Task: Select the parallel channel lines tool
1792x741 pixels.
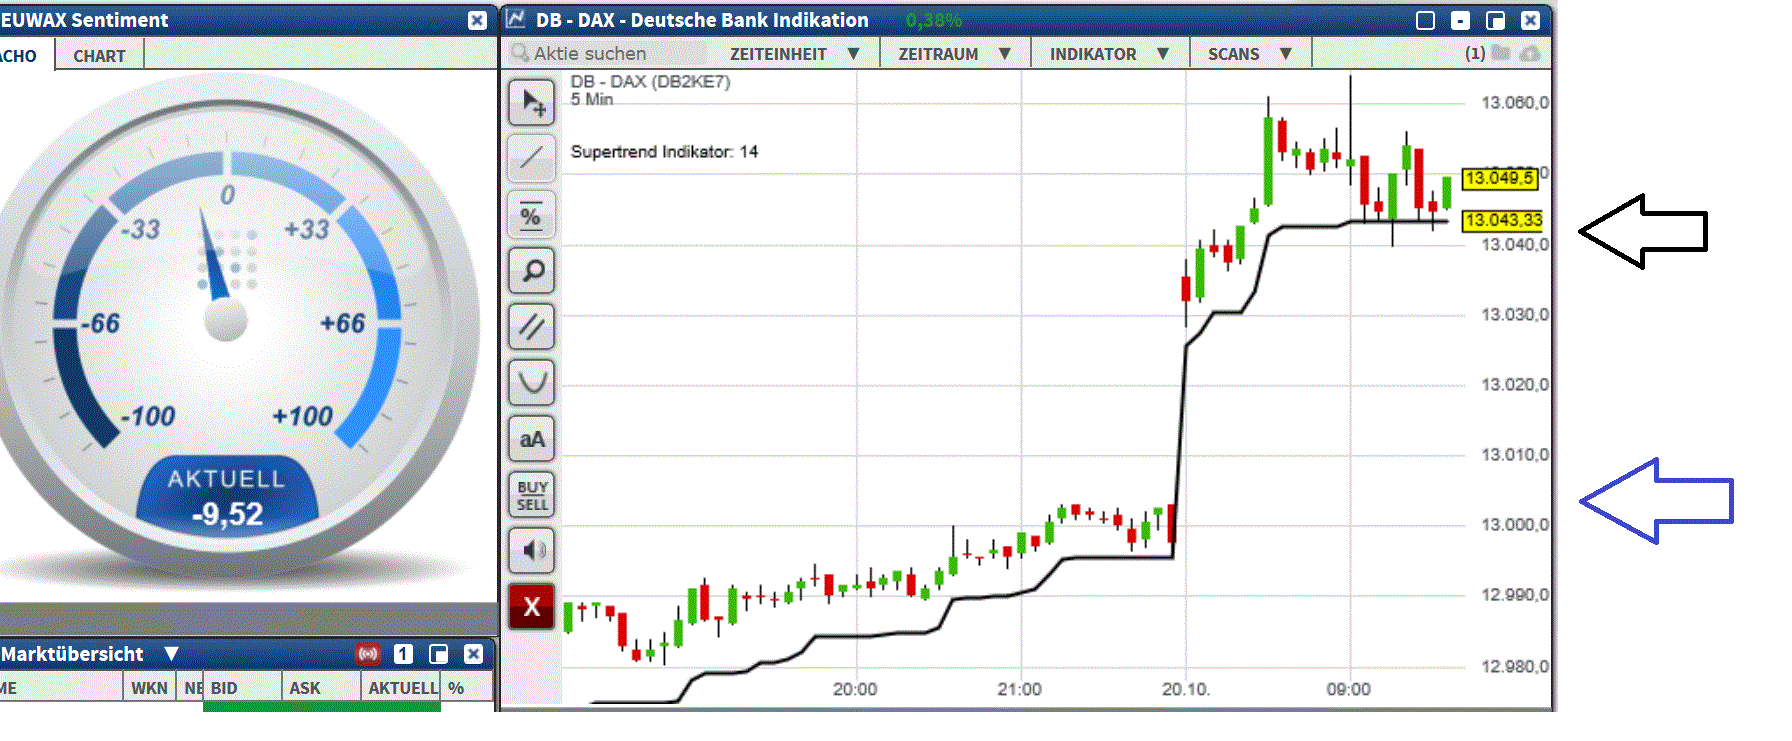Action: click(532, 326)
